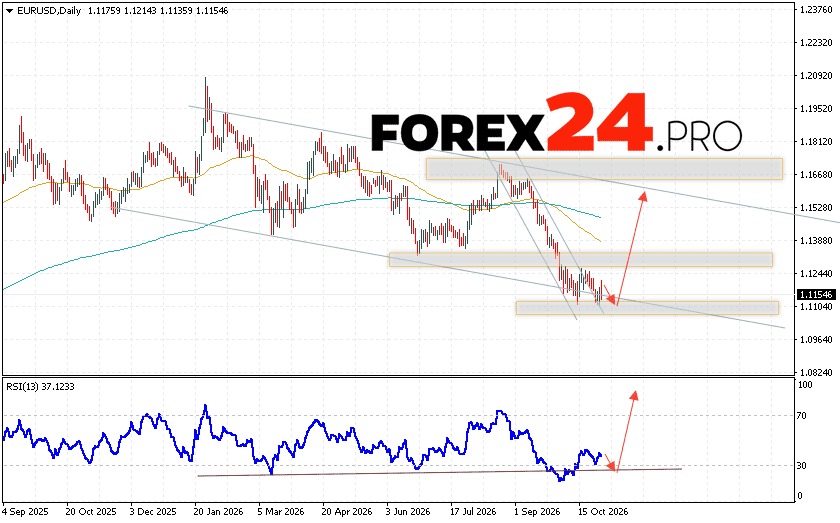Click the 1 Sep 2026 date label
The height and width of the screenshot is (523, 840).
537,512
